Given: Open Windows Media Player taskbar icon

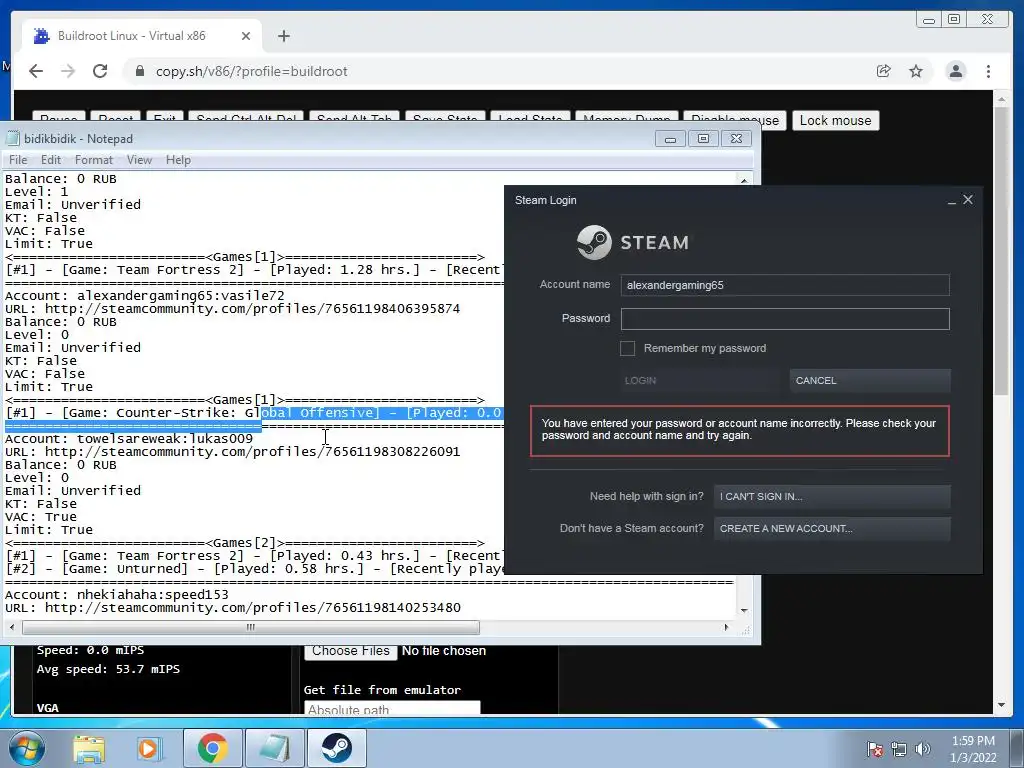Looking at the screenshot, I should tap(148, 748).
